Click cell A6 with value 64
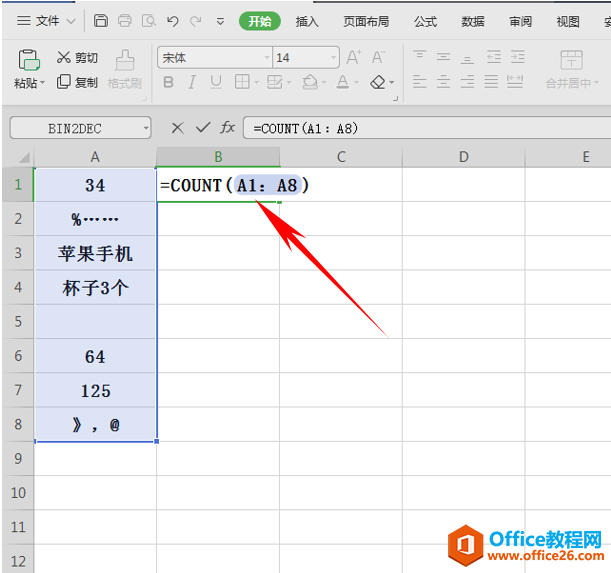Viewport: 611px width, 573px height. click(x=95, y=356)
